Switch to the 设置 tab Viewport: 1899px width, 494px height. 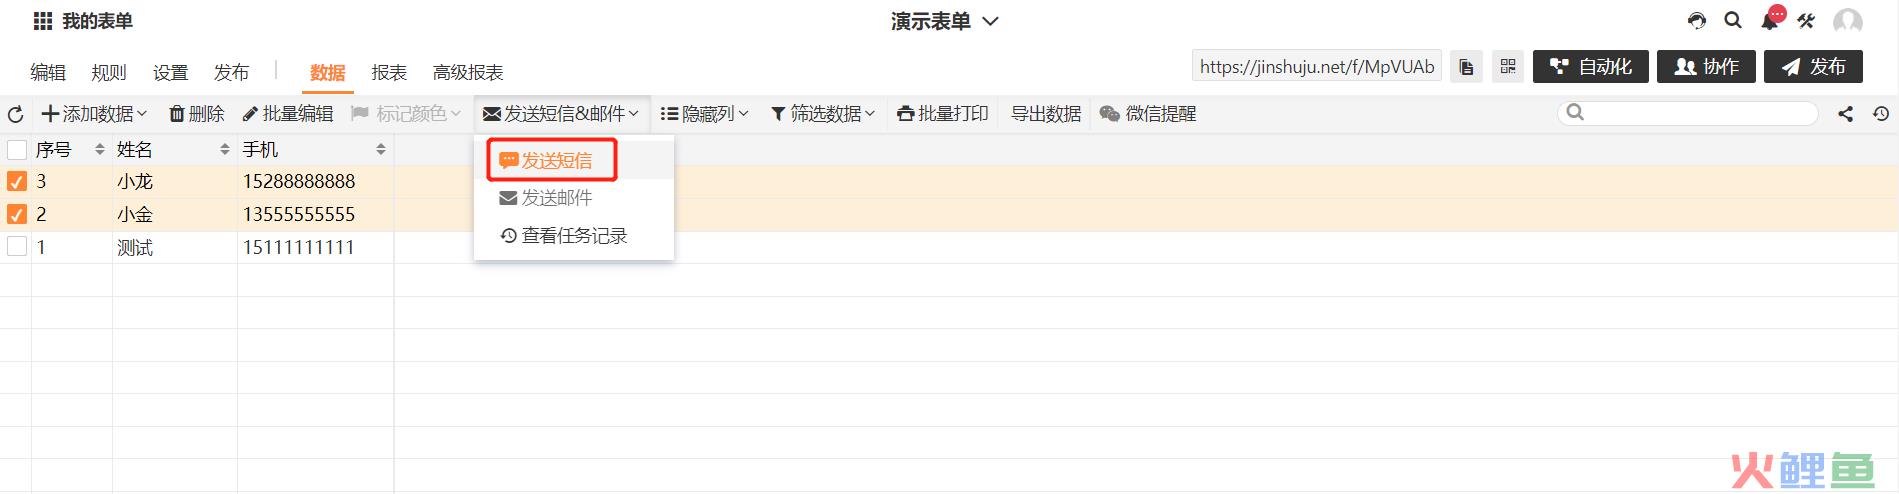tap(171, 73)
